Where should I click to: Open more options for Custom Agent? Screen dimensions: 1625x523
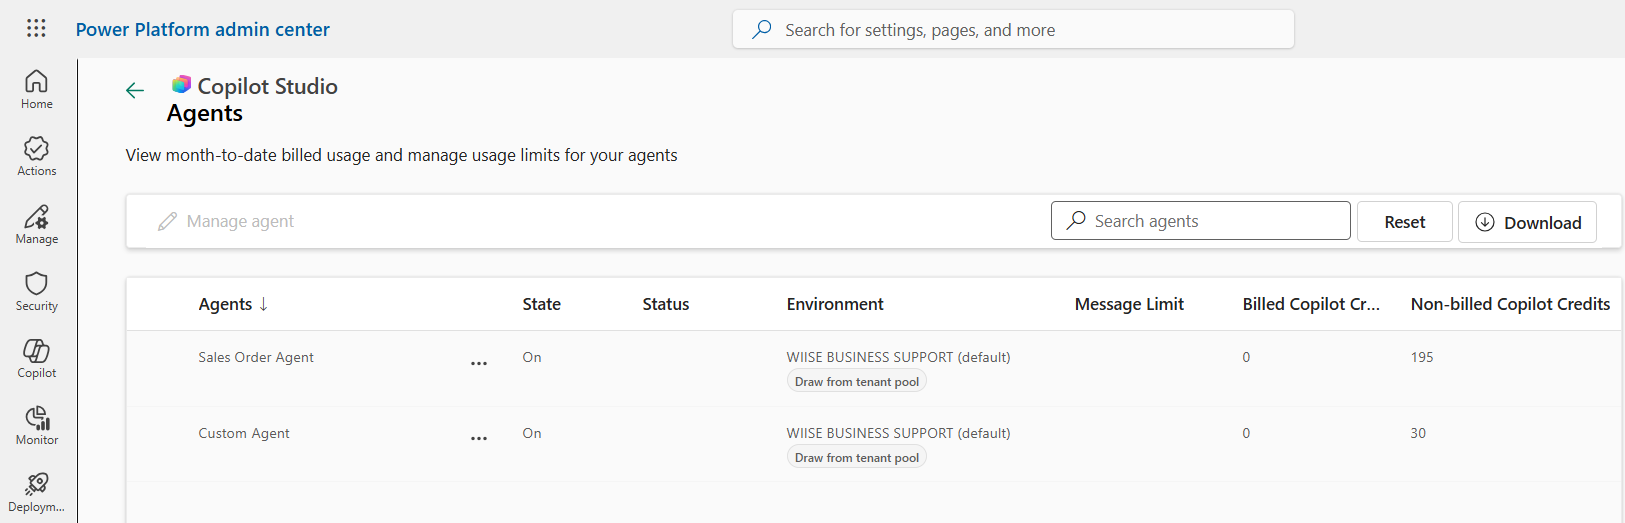coord(479,439)
